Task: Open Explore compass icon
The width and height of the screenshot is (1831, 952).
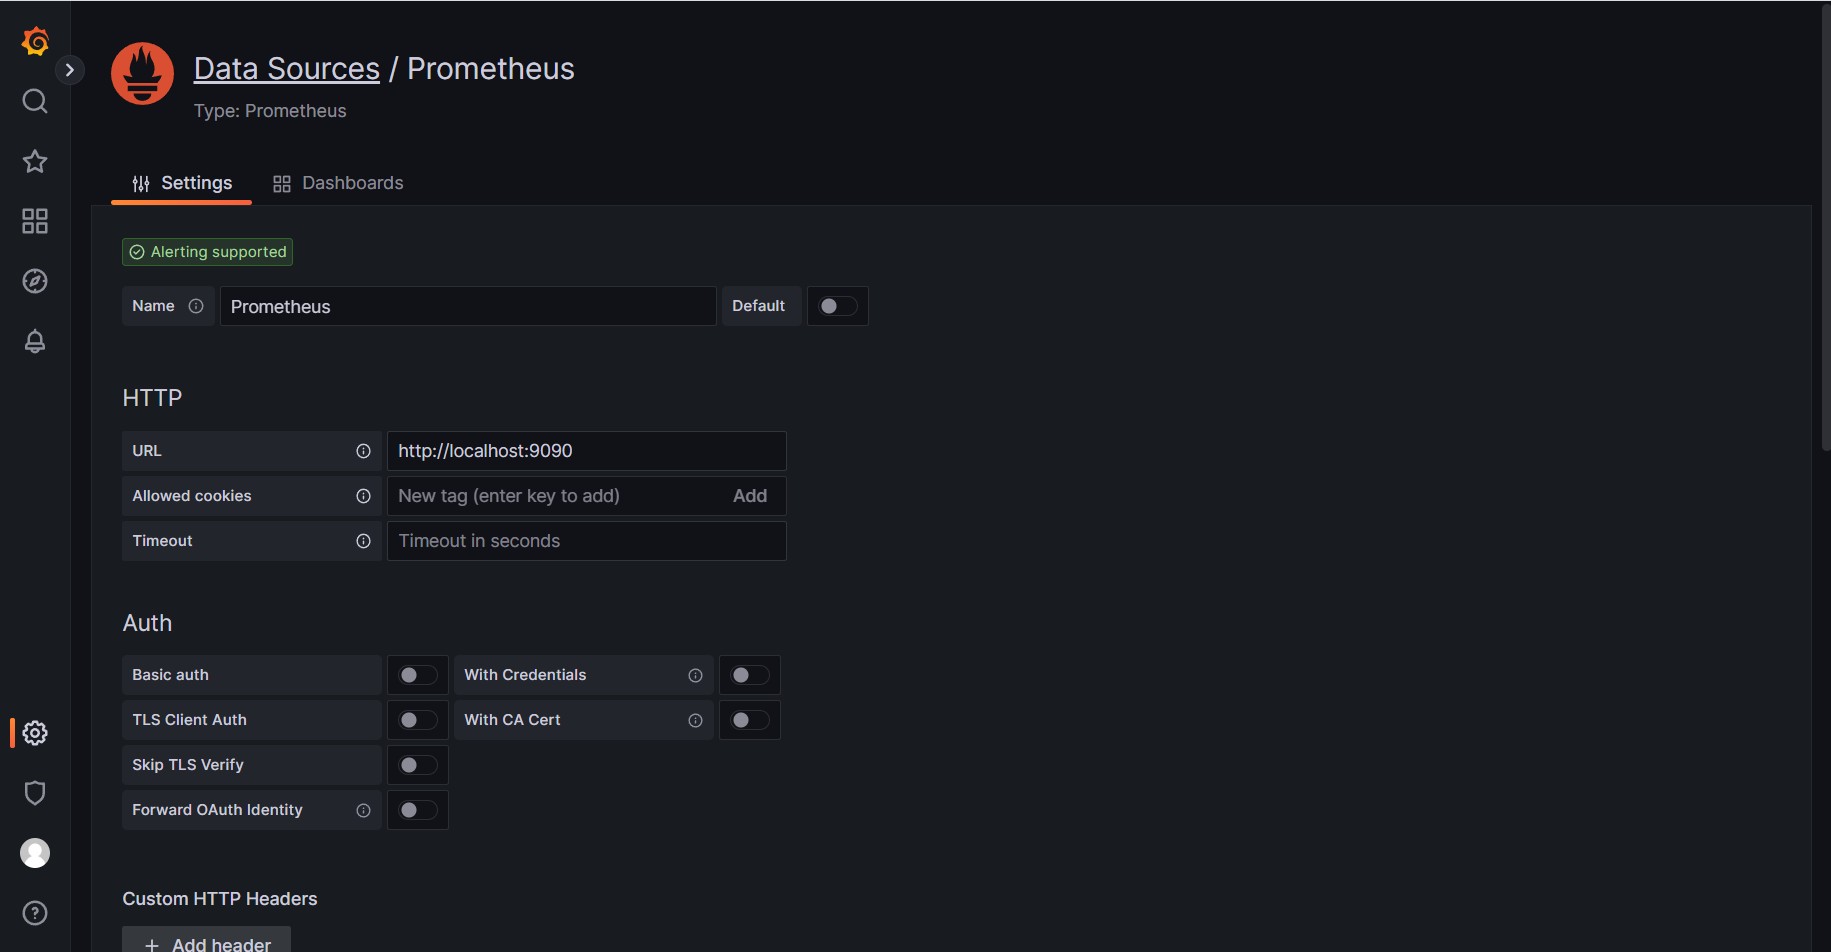Action: point(35,281)
